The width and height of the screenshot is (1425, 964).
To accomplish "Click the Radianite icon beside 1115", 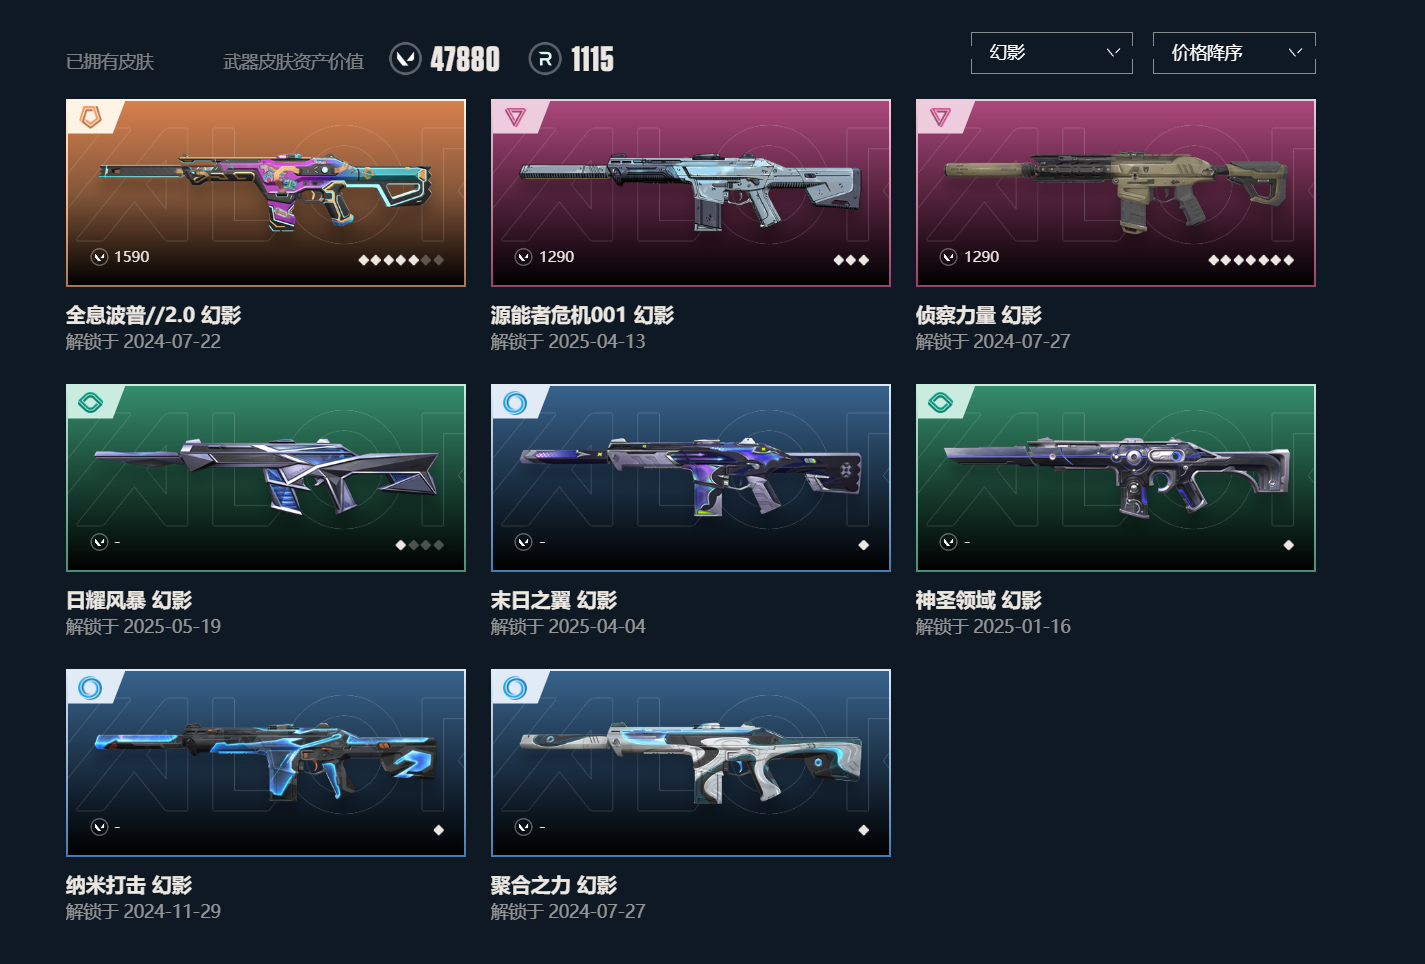I will (545, 59).
